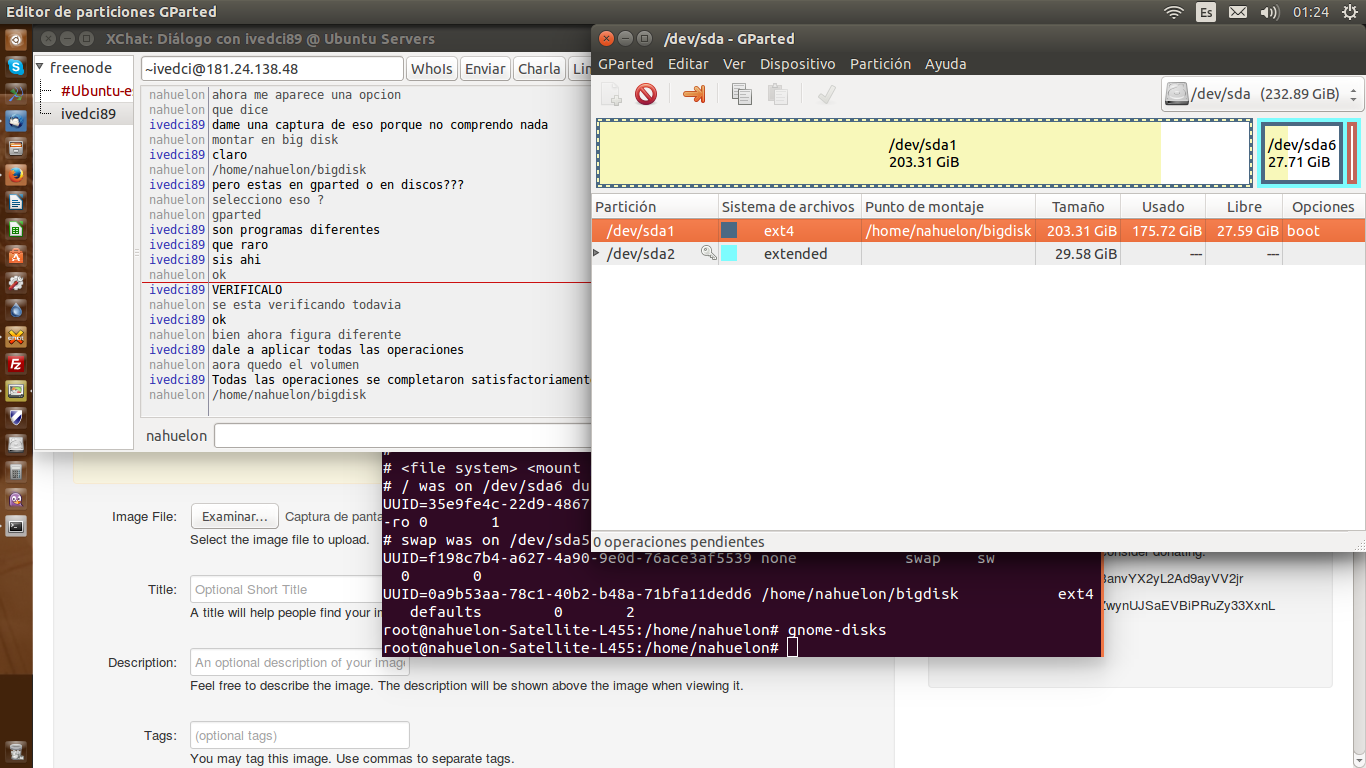Expand the /dev/sda2 extended partition row
The height and width of the screenshot is (768, 1366).
click(x=597, y=254)
